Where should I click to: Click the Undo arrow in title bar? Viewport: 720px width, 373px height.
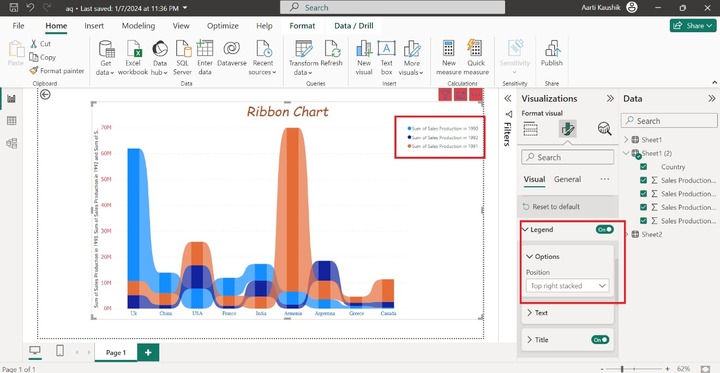[30, 7]
